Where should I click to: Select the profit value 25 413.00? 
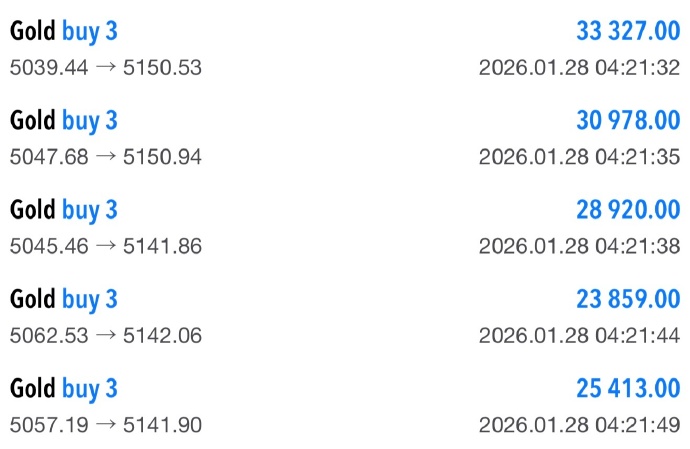[627, 387]
